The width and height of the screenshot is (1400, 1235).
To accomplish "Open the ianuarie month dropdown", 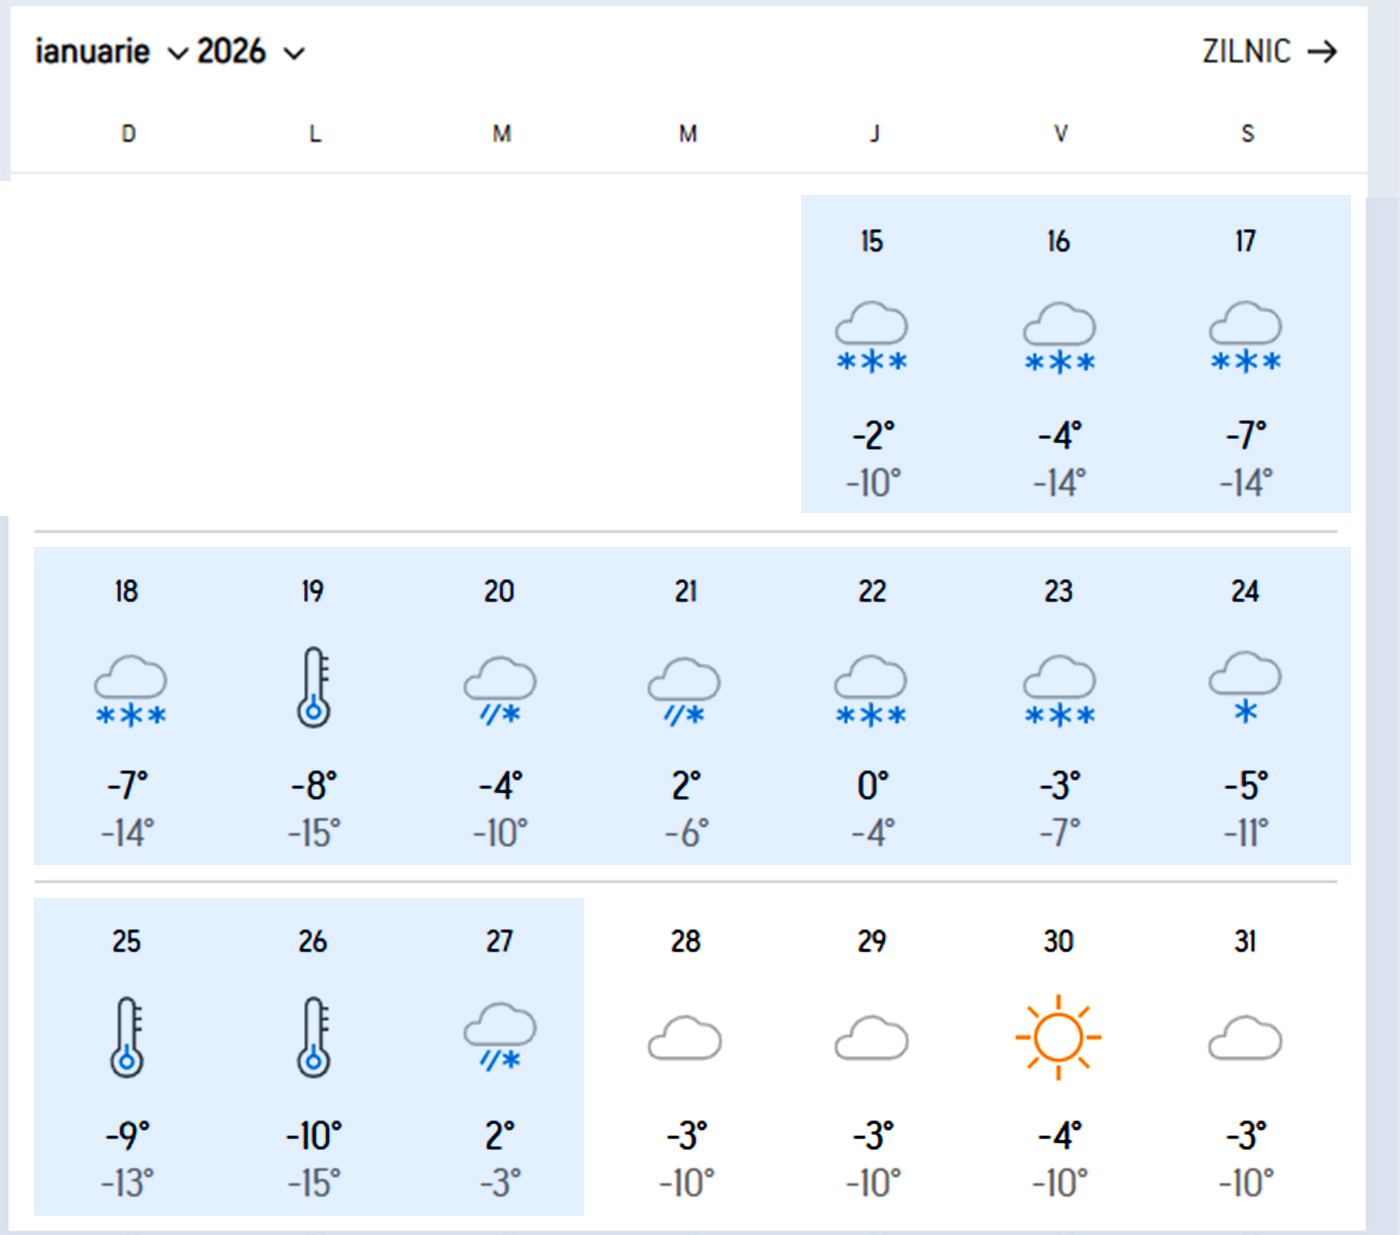I will coord(110,52).
